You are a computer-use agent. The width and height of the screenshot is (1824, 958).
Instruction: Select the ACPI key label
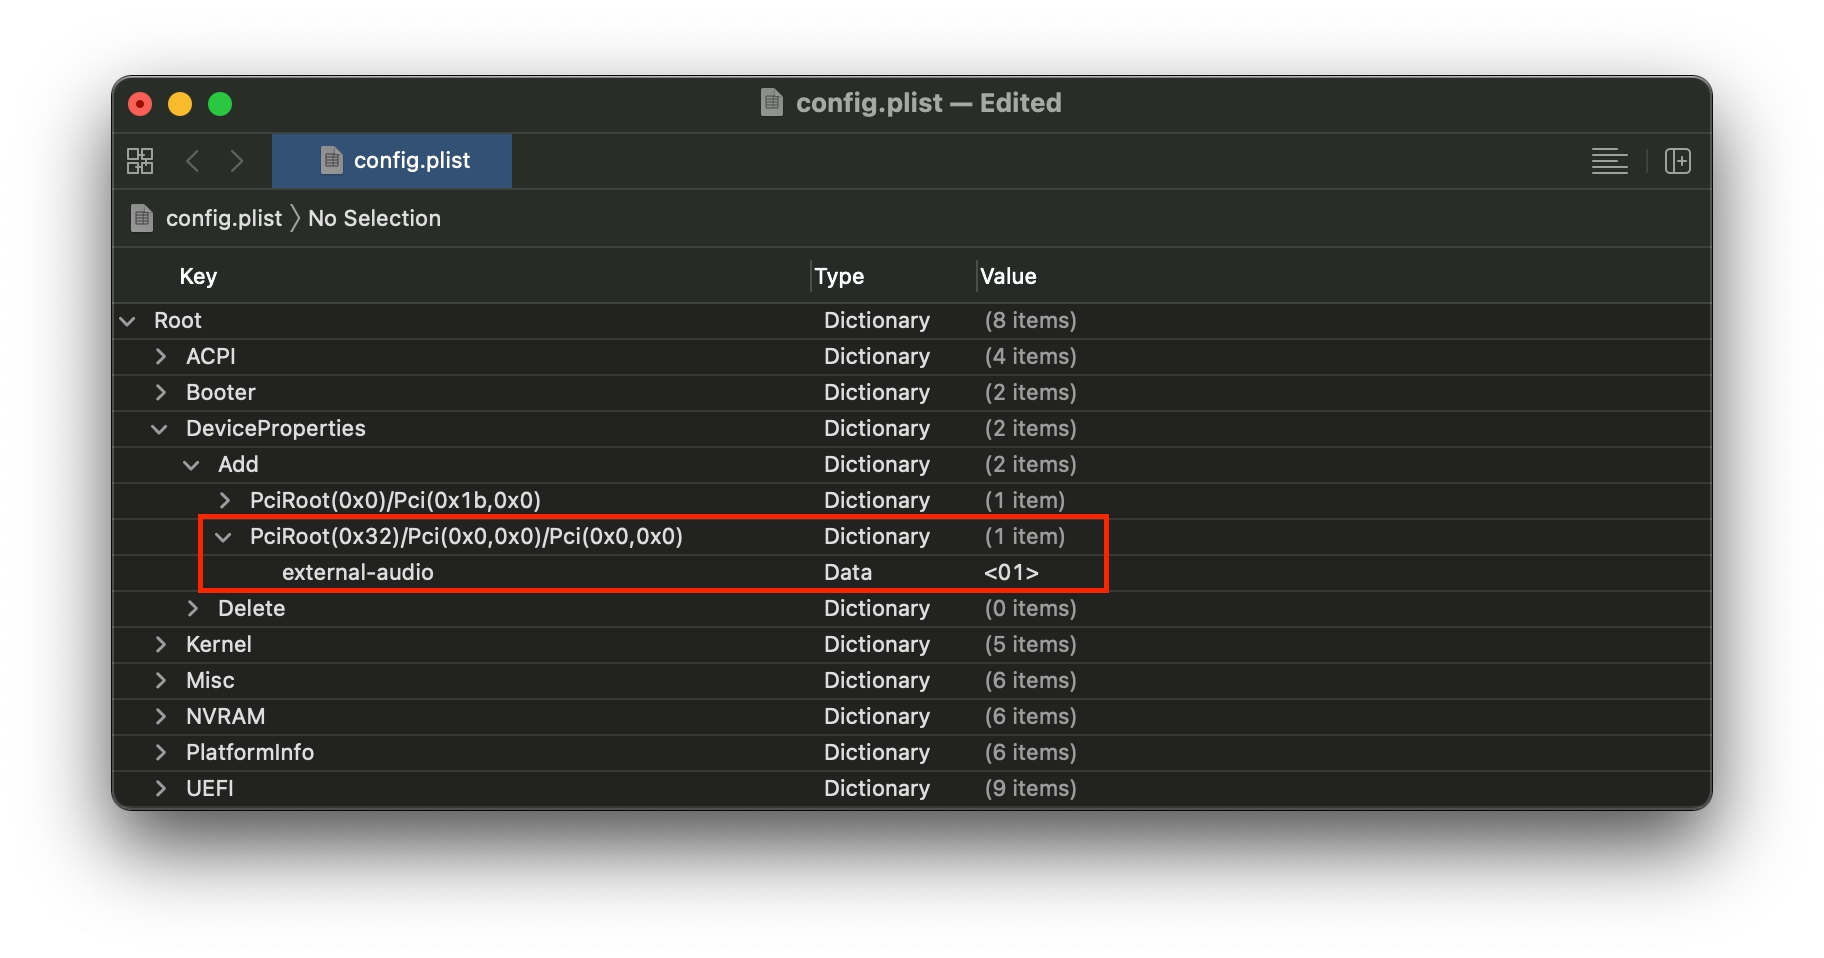pos(211,356)
